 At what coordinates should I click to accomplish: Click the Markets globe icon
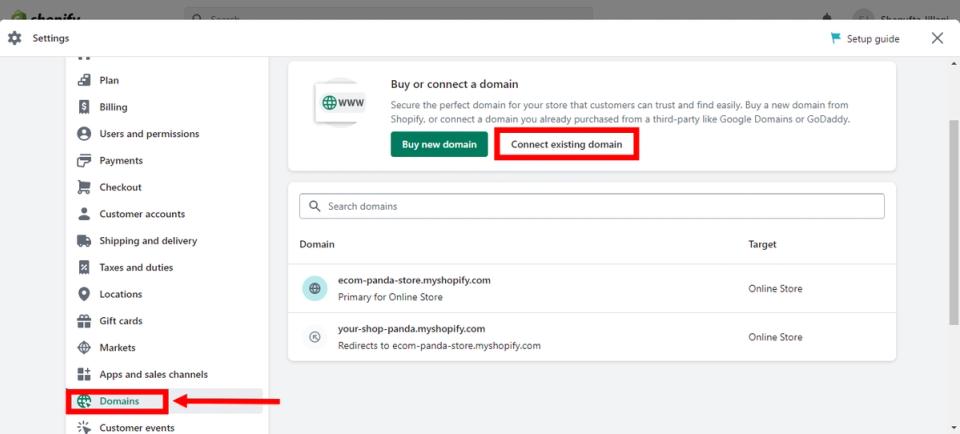coord(84,348)
